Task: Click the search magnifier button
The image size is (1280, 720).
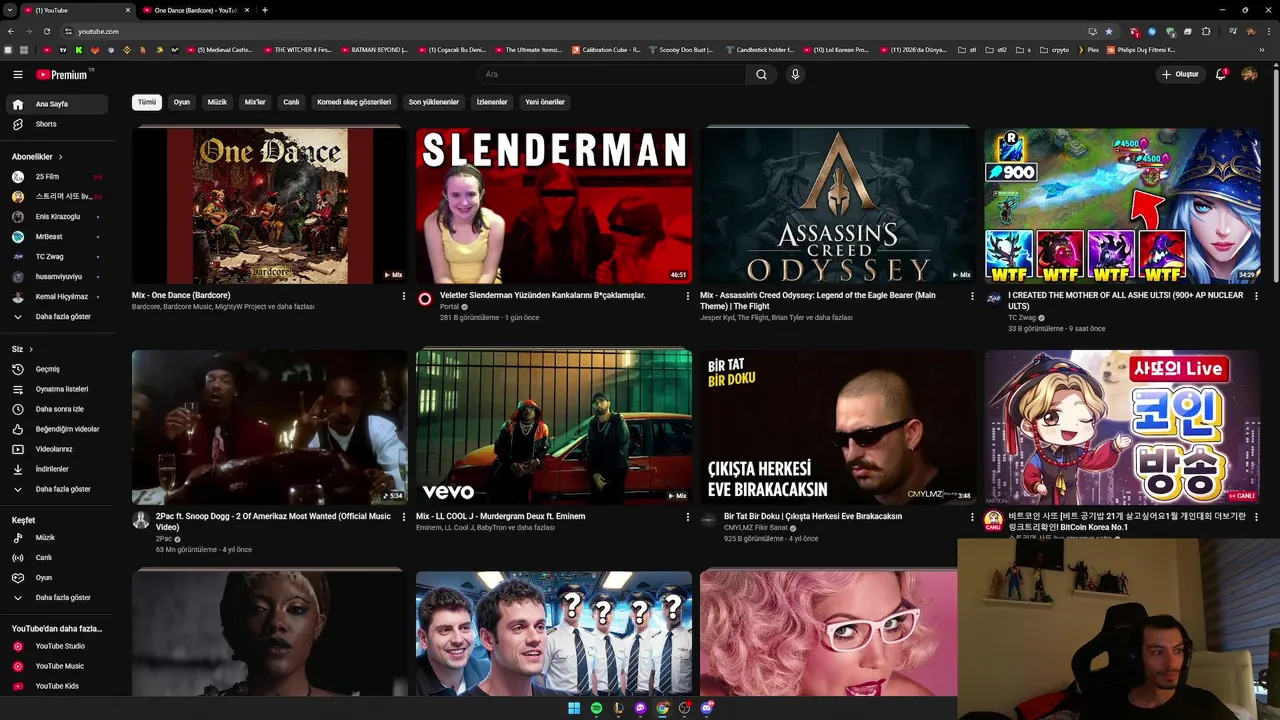Action: (761, 74)
